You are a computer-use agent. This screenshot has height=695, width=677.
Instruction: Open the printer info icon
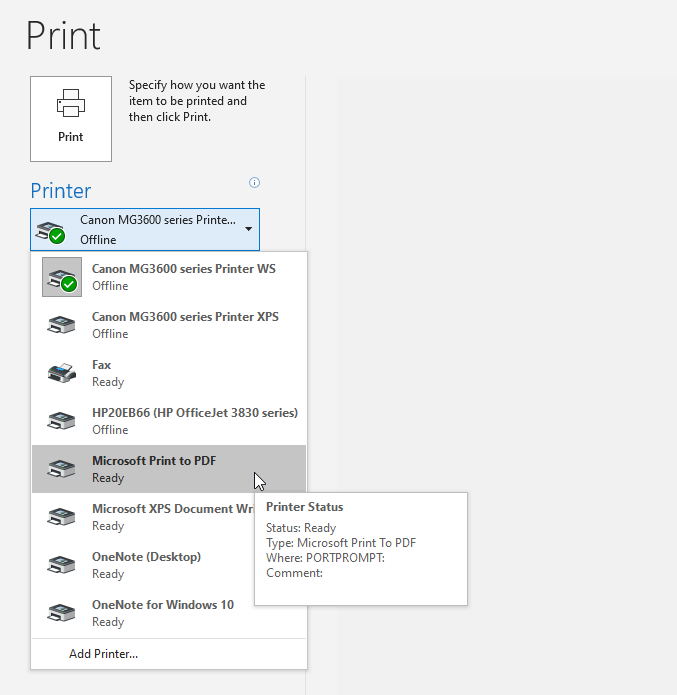point(254,183)
